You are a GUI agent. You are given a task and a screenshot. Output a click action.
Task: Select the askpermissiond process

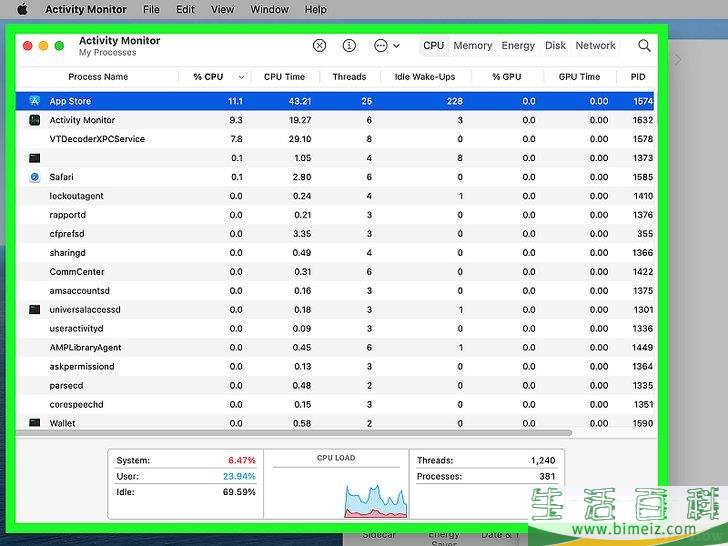(x=82, y=366)
